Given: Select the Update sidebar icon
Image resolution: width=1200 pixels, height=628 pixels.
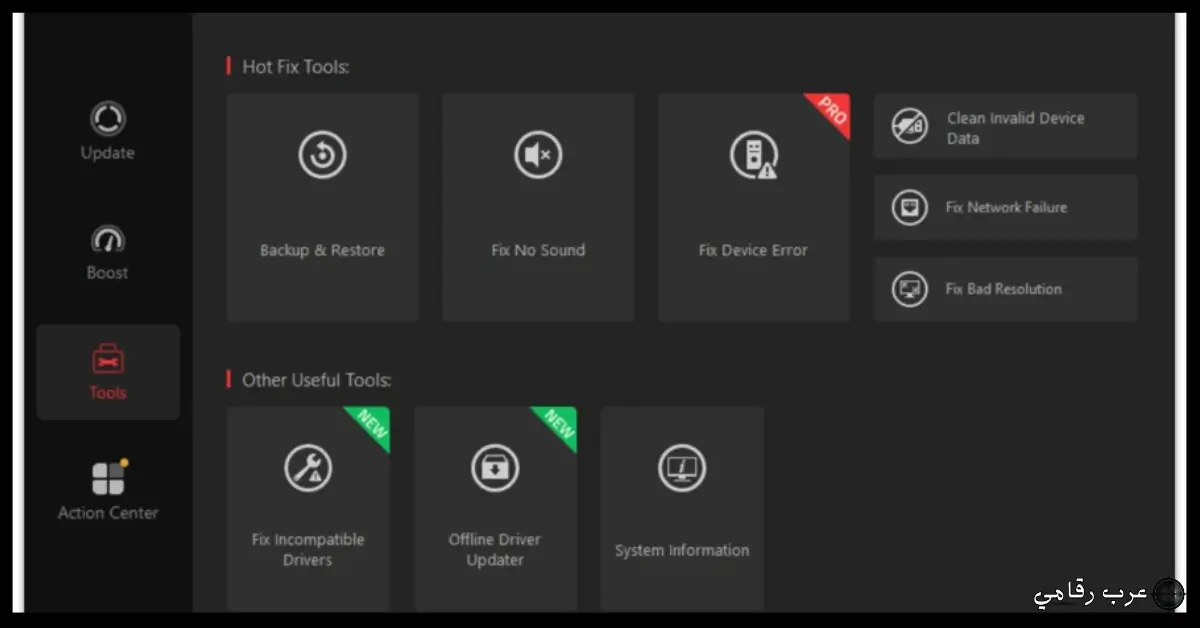Looking at the screenshot, I should (x=107, y=117).
